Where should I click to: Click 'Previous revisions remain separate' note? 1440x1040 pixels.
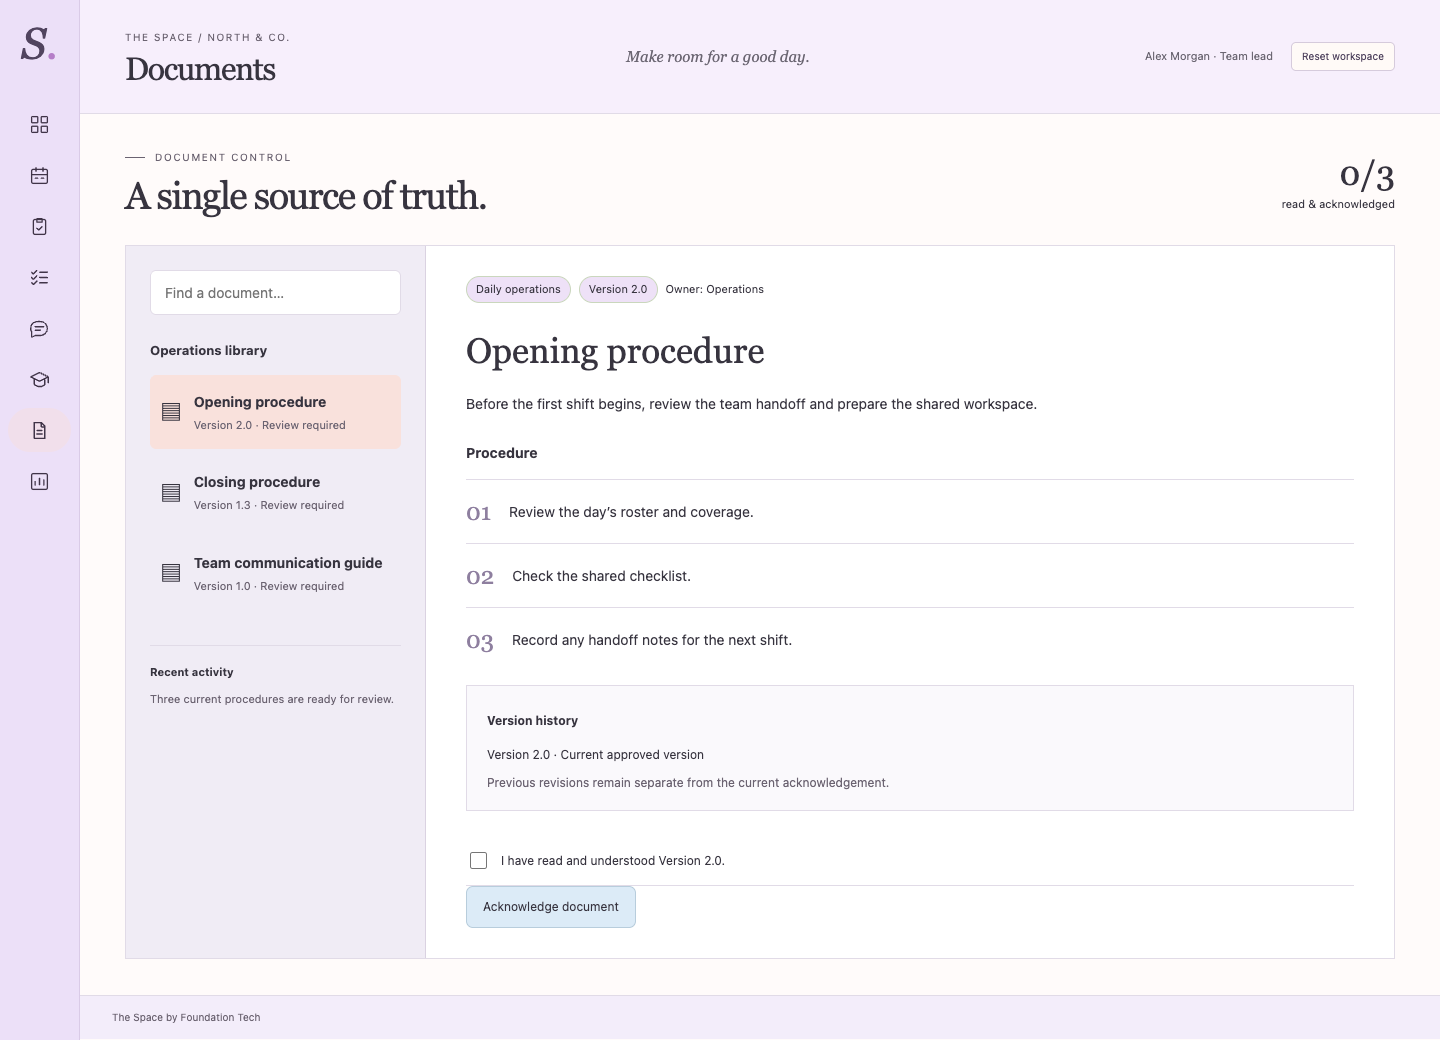688,783
